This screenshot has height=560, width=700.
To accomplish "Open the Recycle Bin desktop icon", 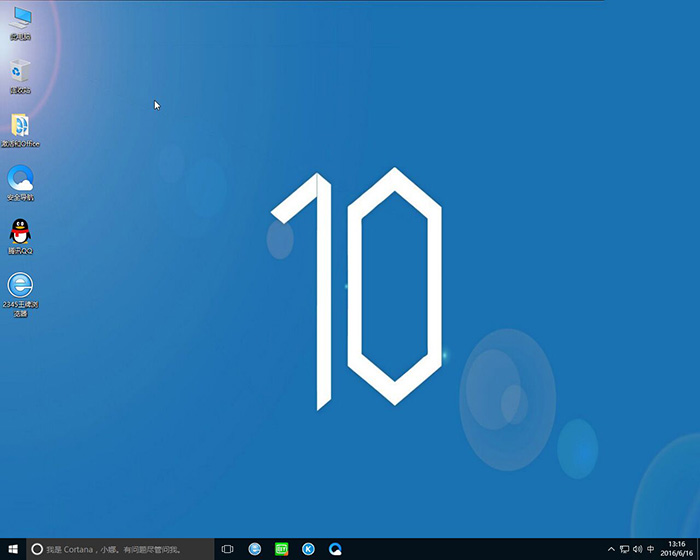I will pos(20,73).
